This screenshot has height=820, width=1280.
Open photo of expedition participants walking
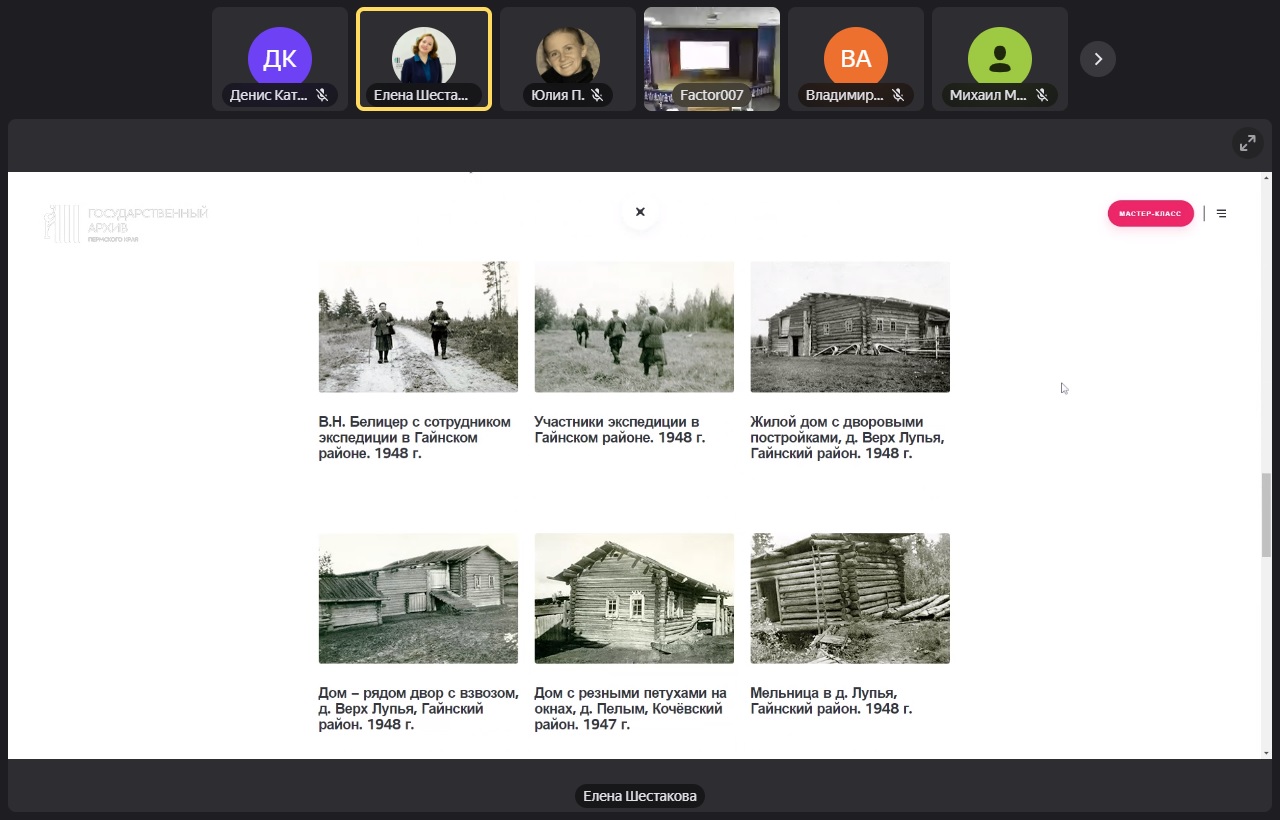click(634, 327)
